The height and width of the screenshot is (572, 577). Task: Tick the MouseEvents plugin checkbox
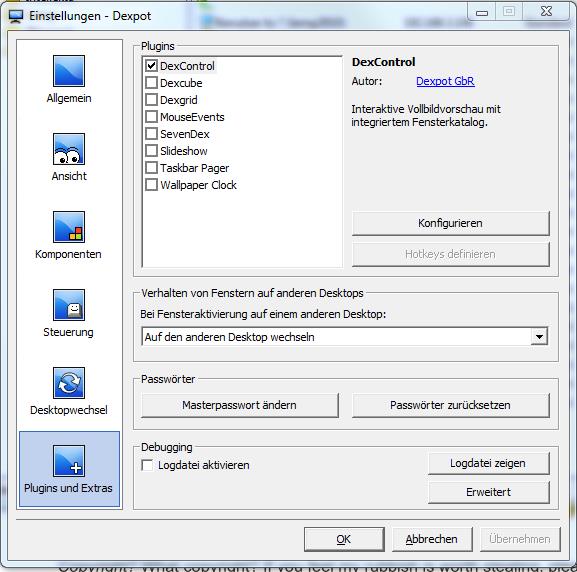point(151,117)
